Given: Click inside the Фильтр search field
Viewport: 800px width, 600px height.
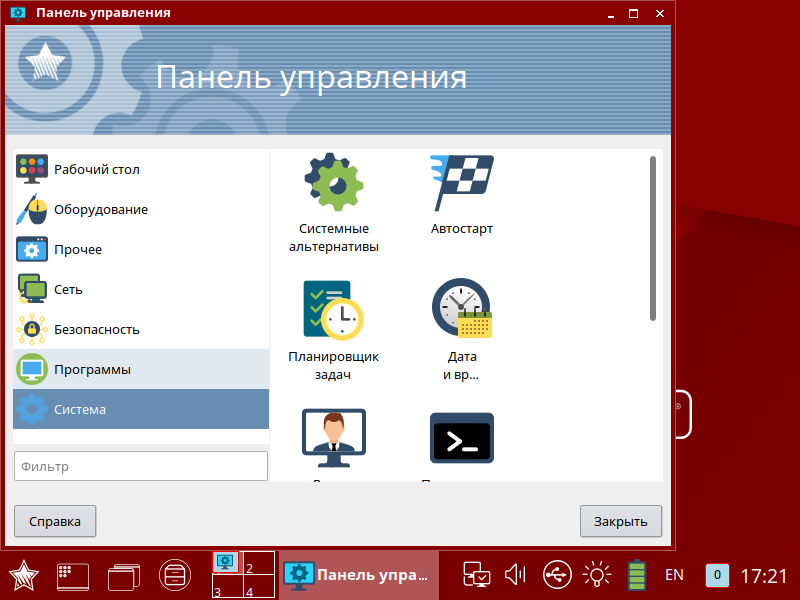Looking at the screenshot, I should click(140, 466).
